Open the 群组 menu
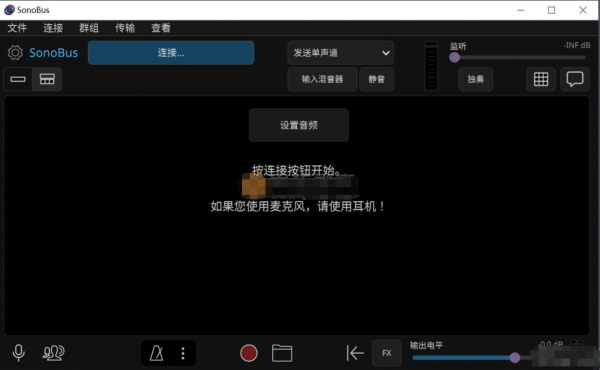The width and height of the screenshot is (600, 370). click(89, 28)
